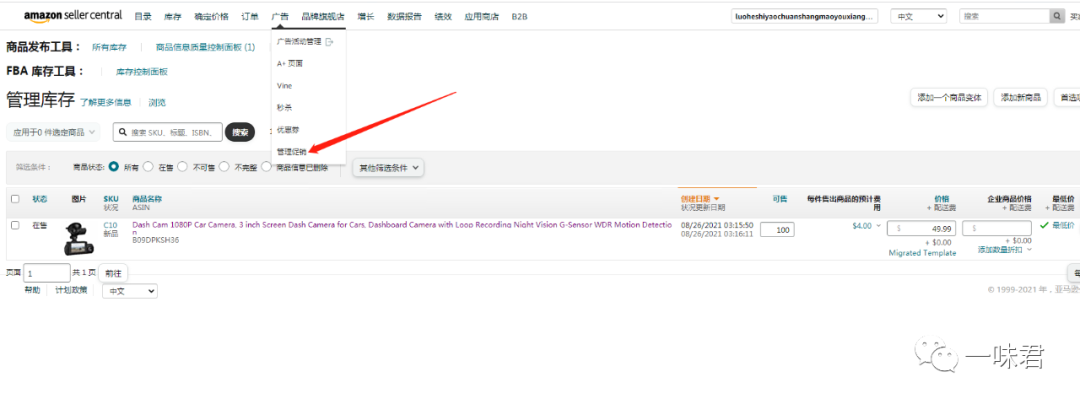Screen dimensions: 1080x404
Task: Tick the checkbox for the Dash Cam row
Action: (x=15, y=225)
